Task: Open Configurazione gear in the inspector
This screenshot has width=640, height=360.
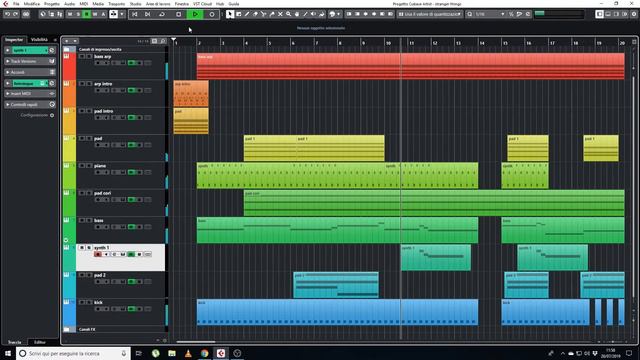Action: point(52,116)
